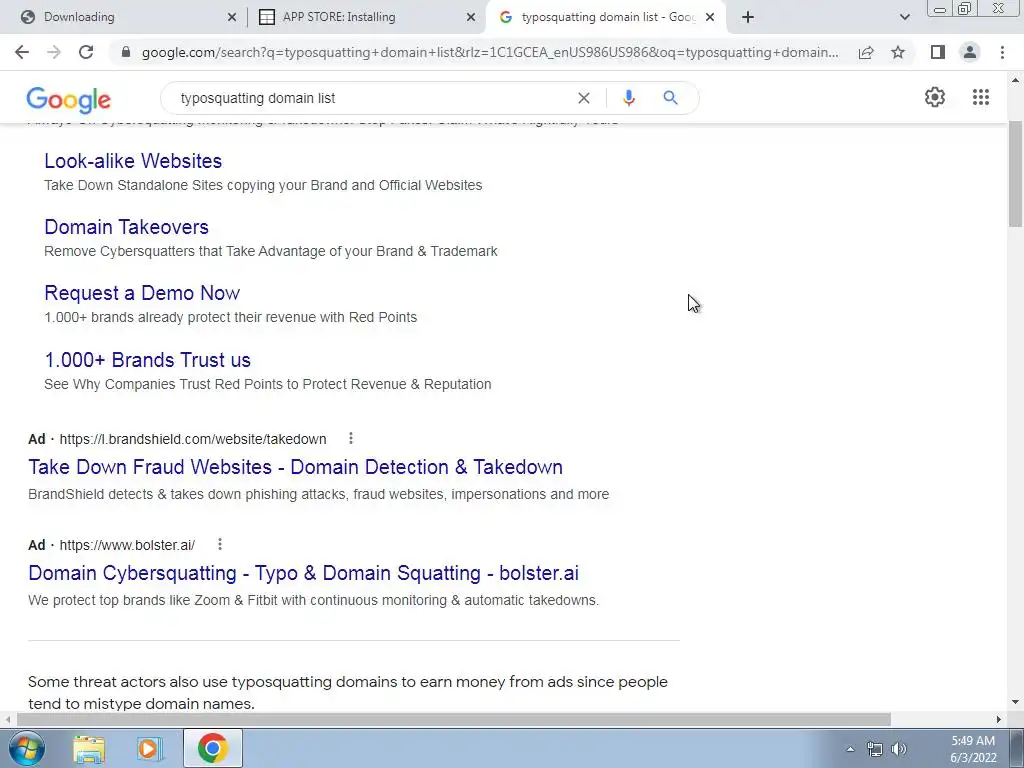Click the https://www.bolster.ai/ URL text

(127, 545)
